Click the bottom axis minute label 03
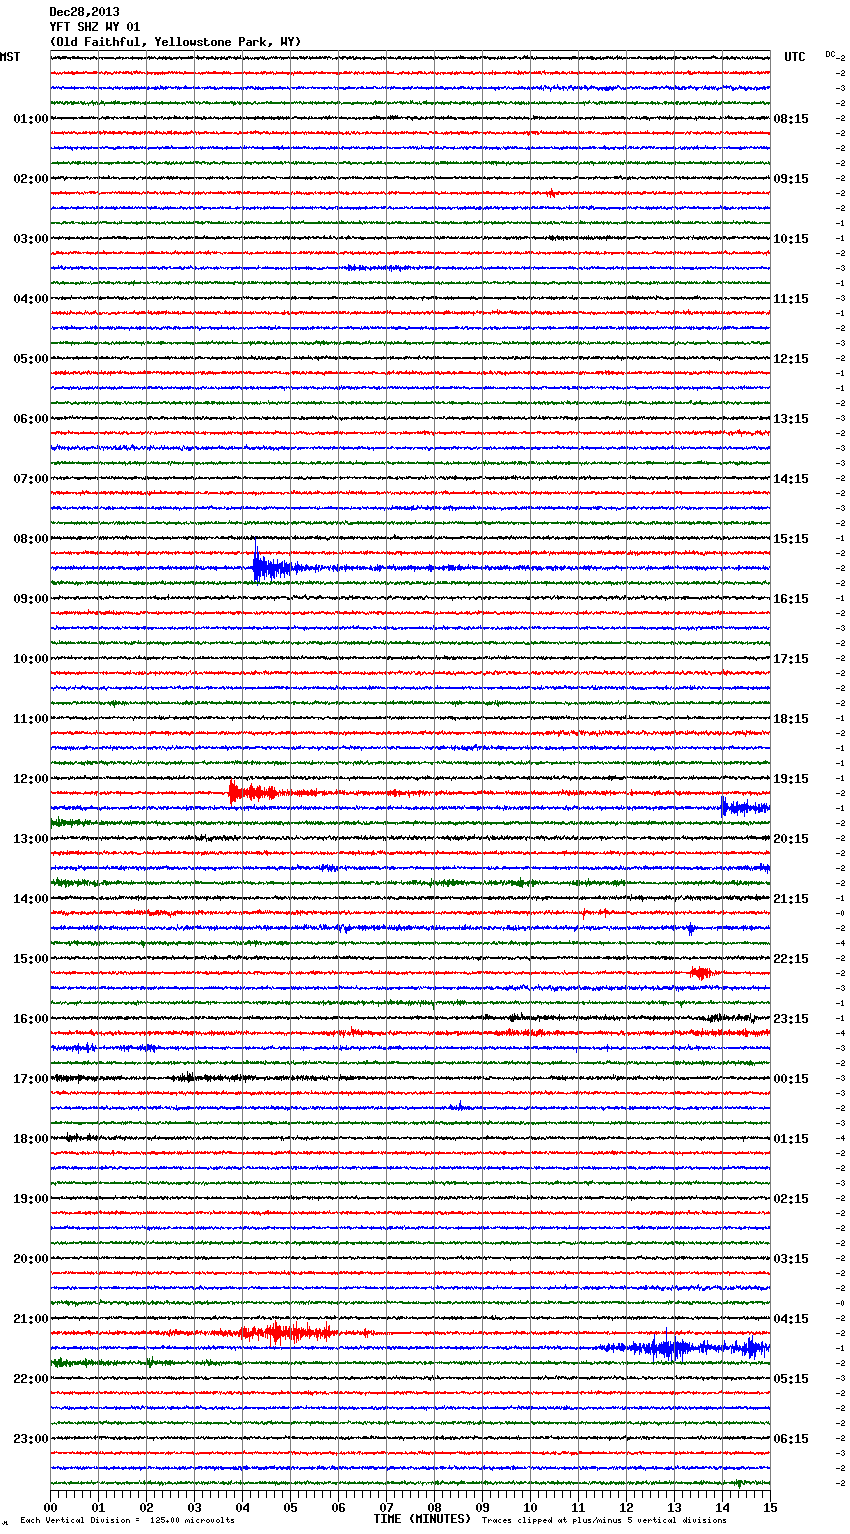Viewport: 850px width, 1534px height. [x=195, y=1507]
